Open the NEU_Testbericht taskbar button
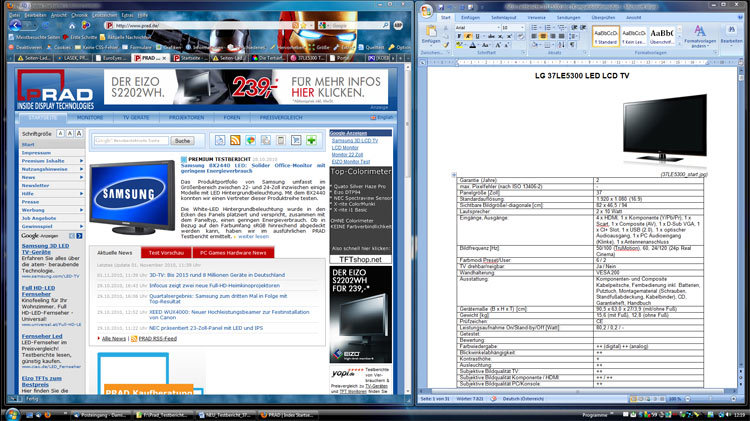The height and width of the screenshot is (421, 750). coord(226,415)
